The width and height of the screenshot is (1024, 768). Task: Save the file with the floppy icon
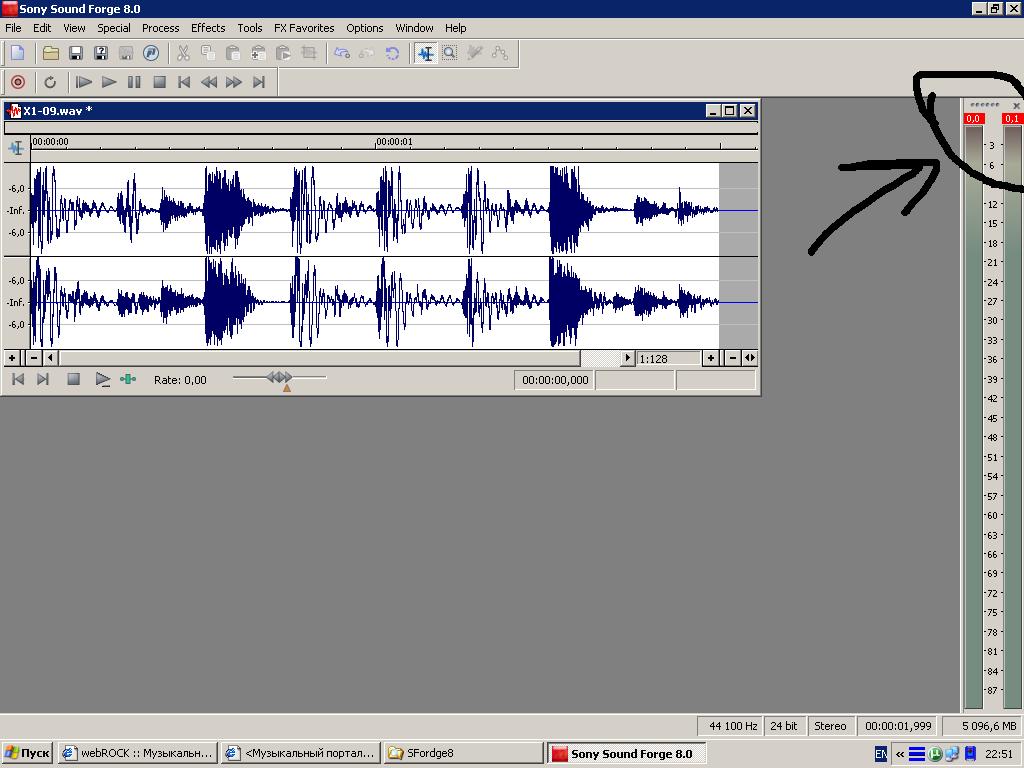tap(76, 54)
